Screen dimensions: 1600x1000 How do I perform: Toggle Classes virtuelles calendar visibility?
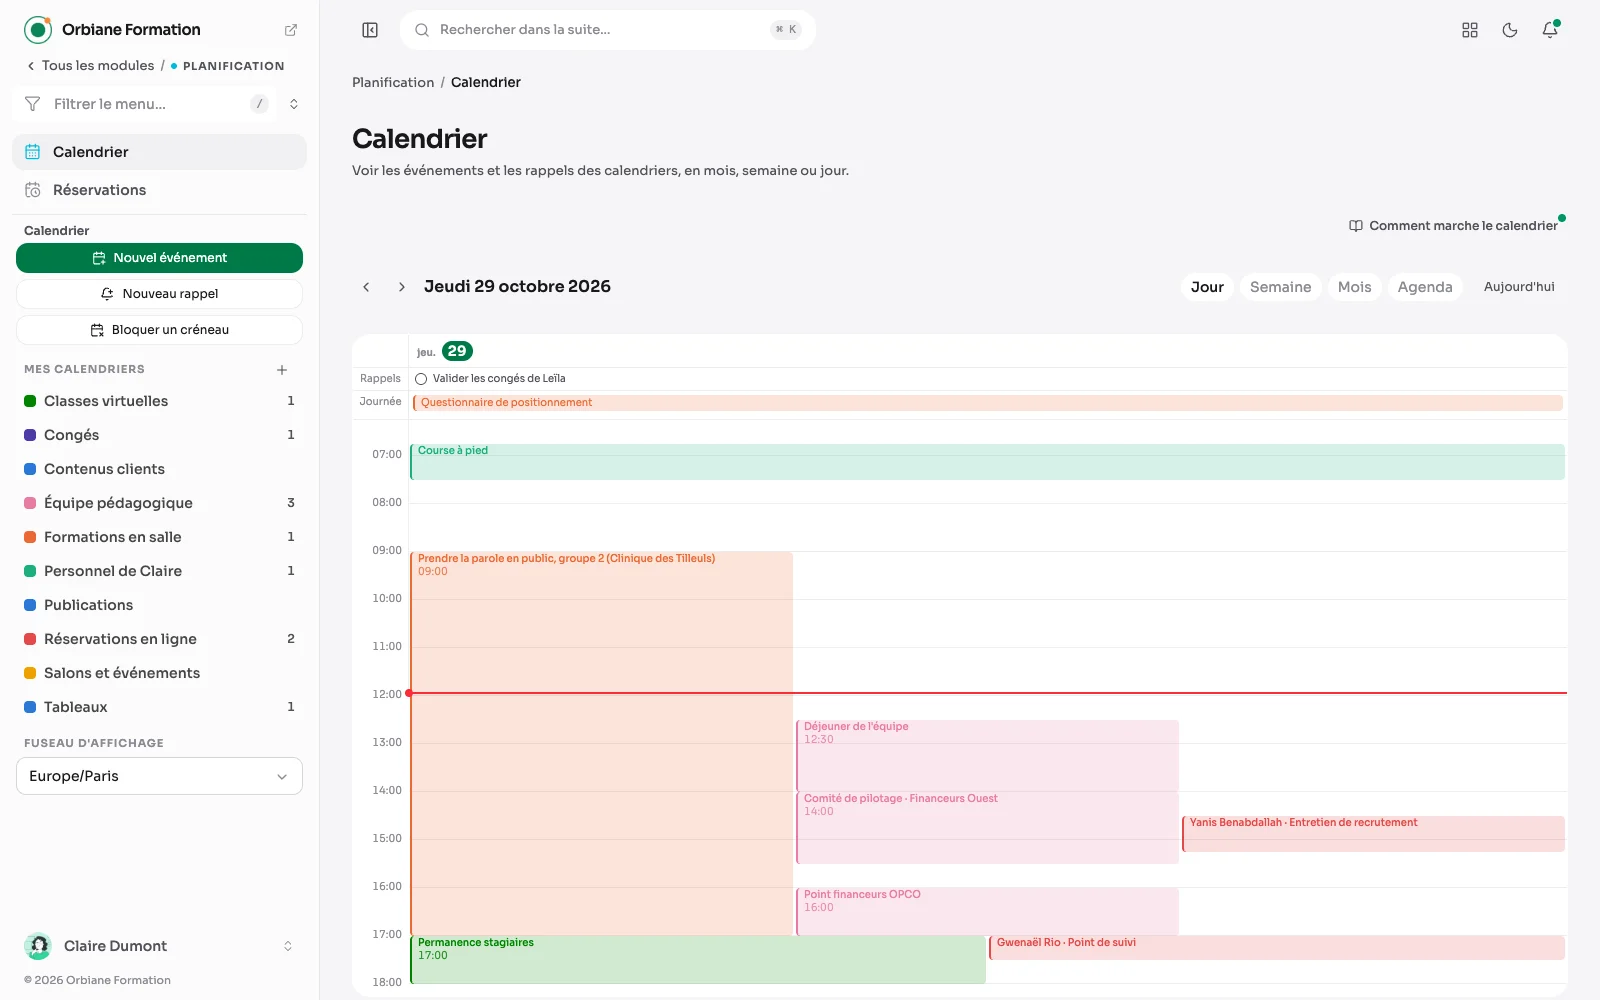30,401
